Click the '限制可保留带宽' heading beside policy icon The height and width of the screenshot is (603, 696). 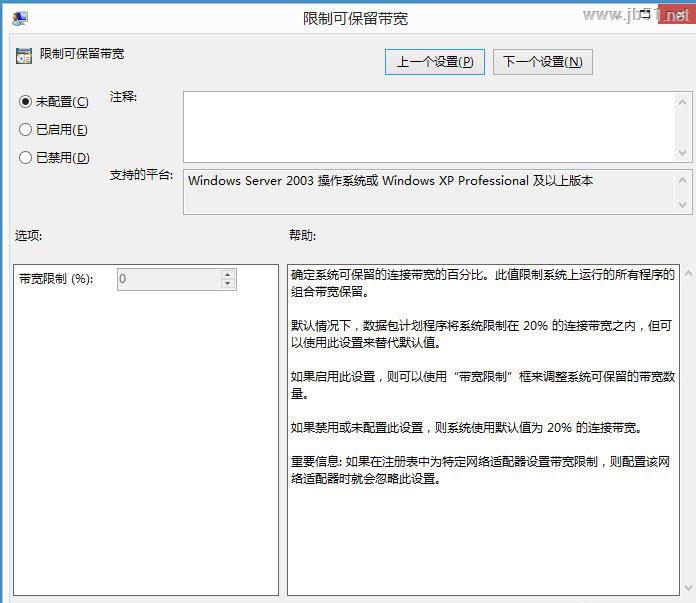82,54
